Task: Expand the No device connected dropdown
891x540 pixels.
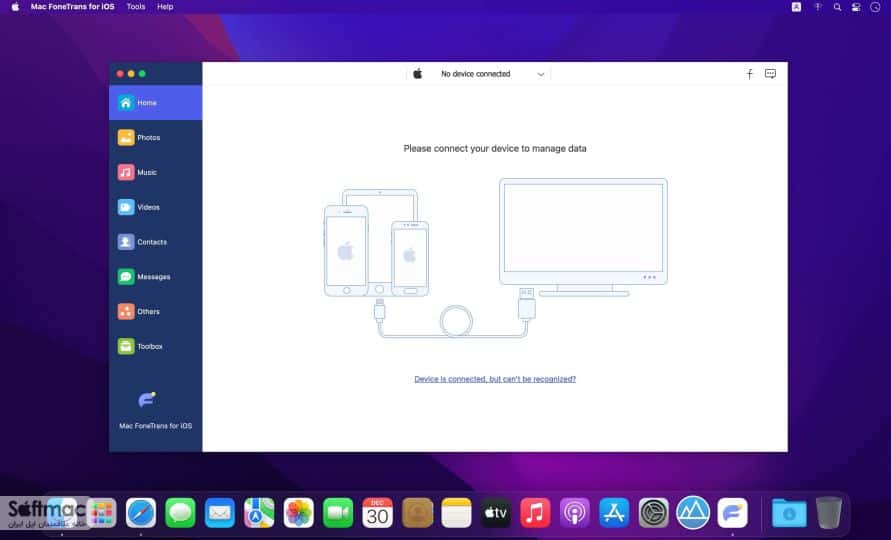Action: coord(478,74)
